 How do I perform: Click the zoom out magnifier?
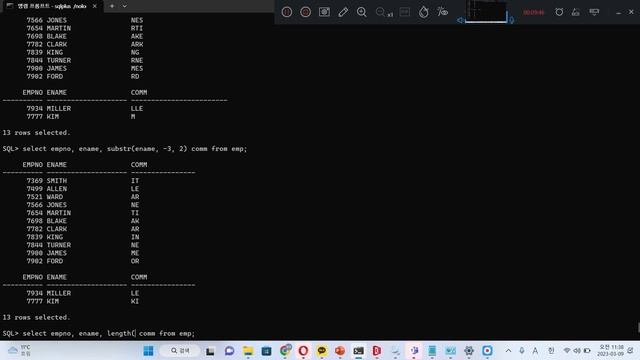(380, 12)
